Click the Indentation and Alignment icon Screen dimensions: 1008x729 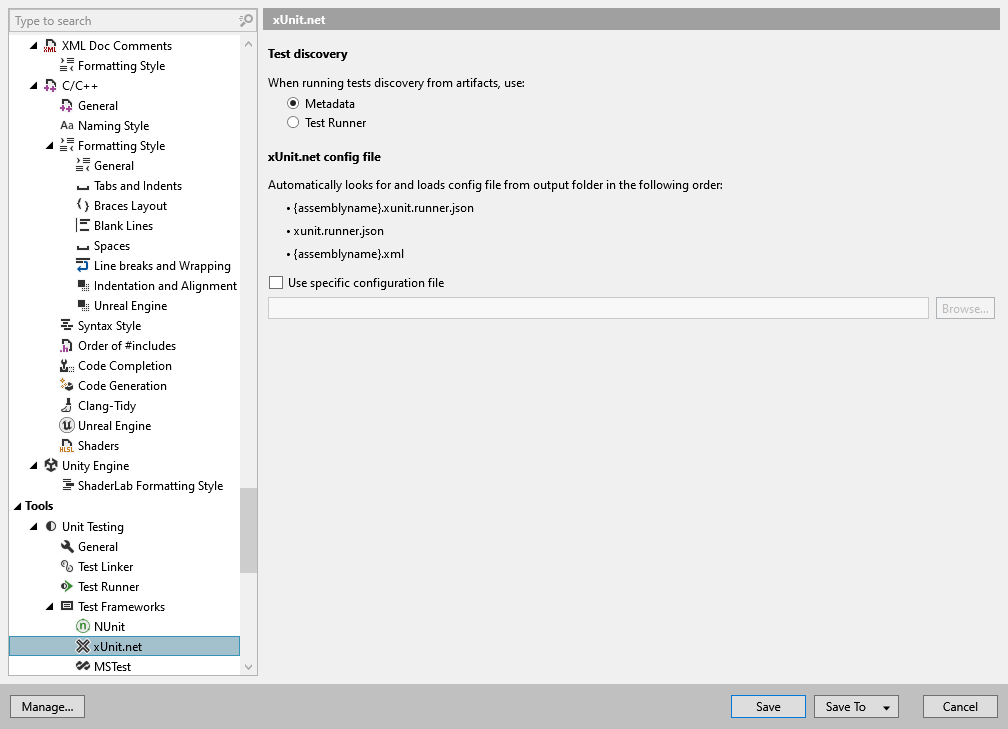[x=83, y=285]
